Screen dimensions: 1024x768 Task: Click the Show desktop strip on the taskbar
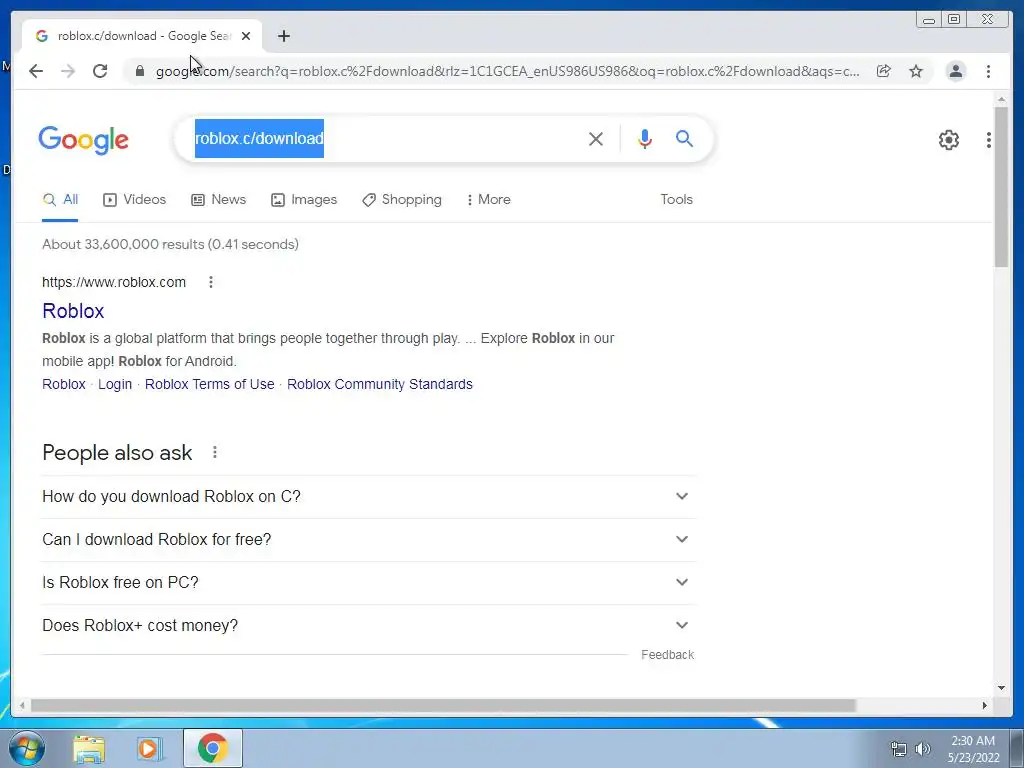(x=1017, y=748)
